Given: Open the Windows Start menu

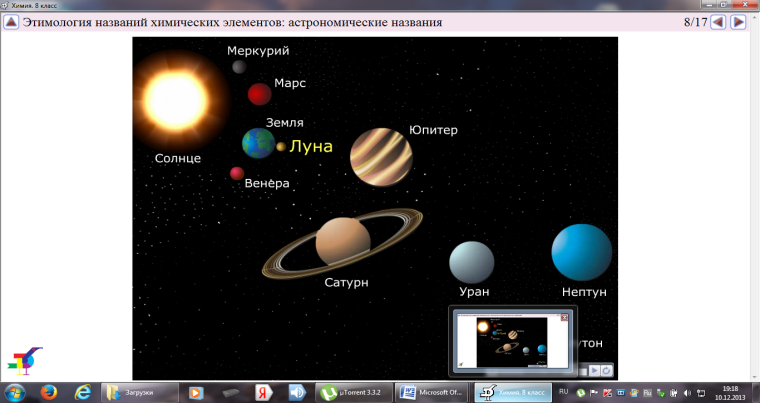Looking at the screenshot, I should (x=14, y=392).
